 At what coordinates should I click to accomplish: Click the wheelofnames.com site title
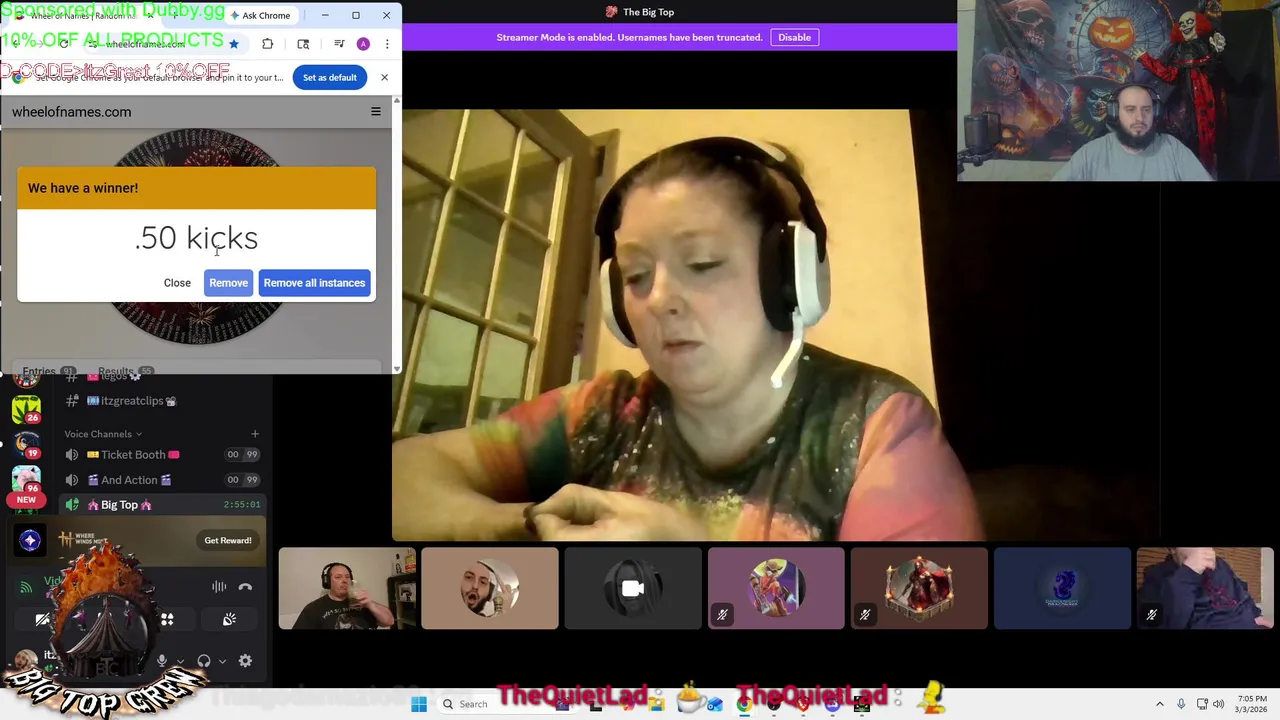pos(71,112)
